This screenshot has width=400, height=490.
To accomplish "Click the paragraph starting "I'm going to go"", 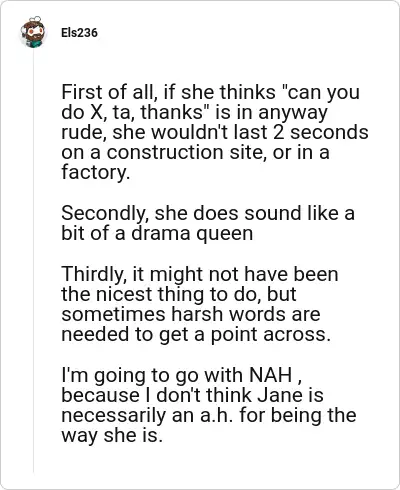I will pos(209,405).
